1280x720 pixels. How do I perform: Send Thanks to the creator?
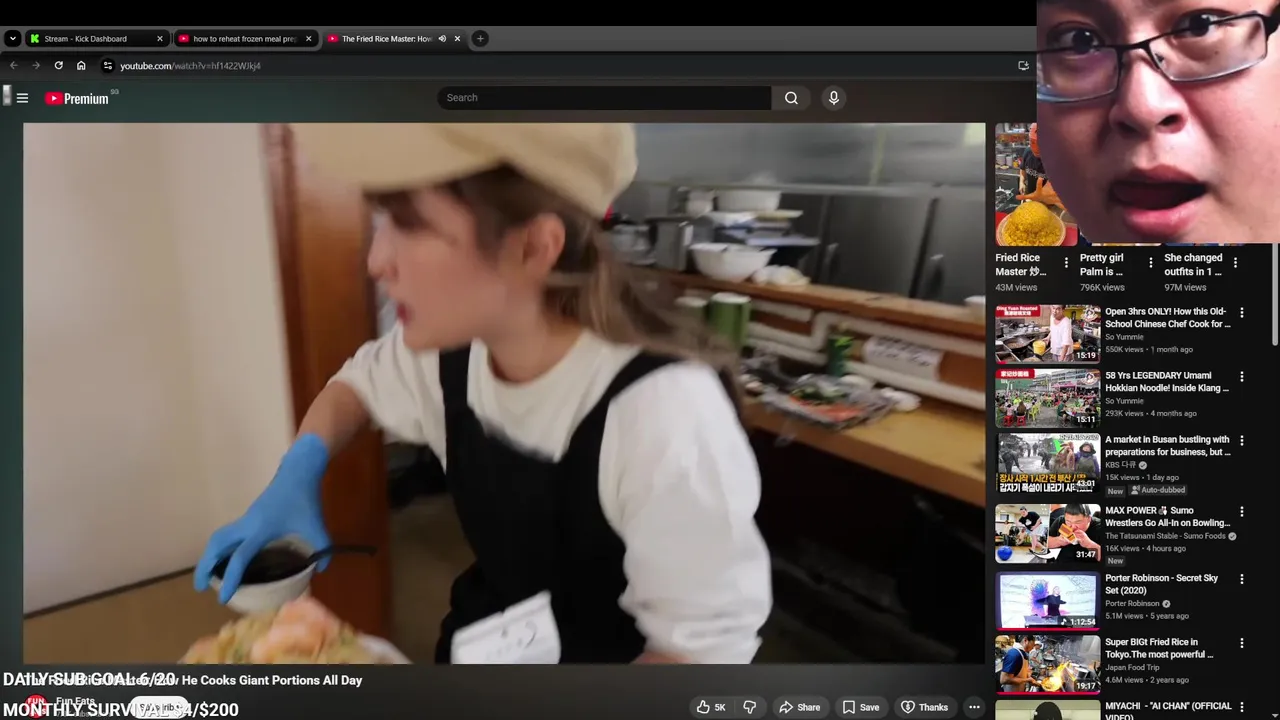click(924, 707)
